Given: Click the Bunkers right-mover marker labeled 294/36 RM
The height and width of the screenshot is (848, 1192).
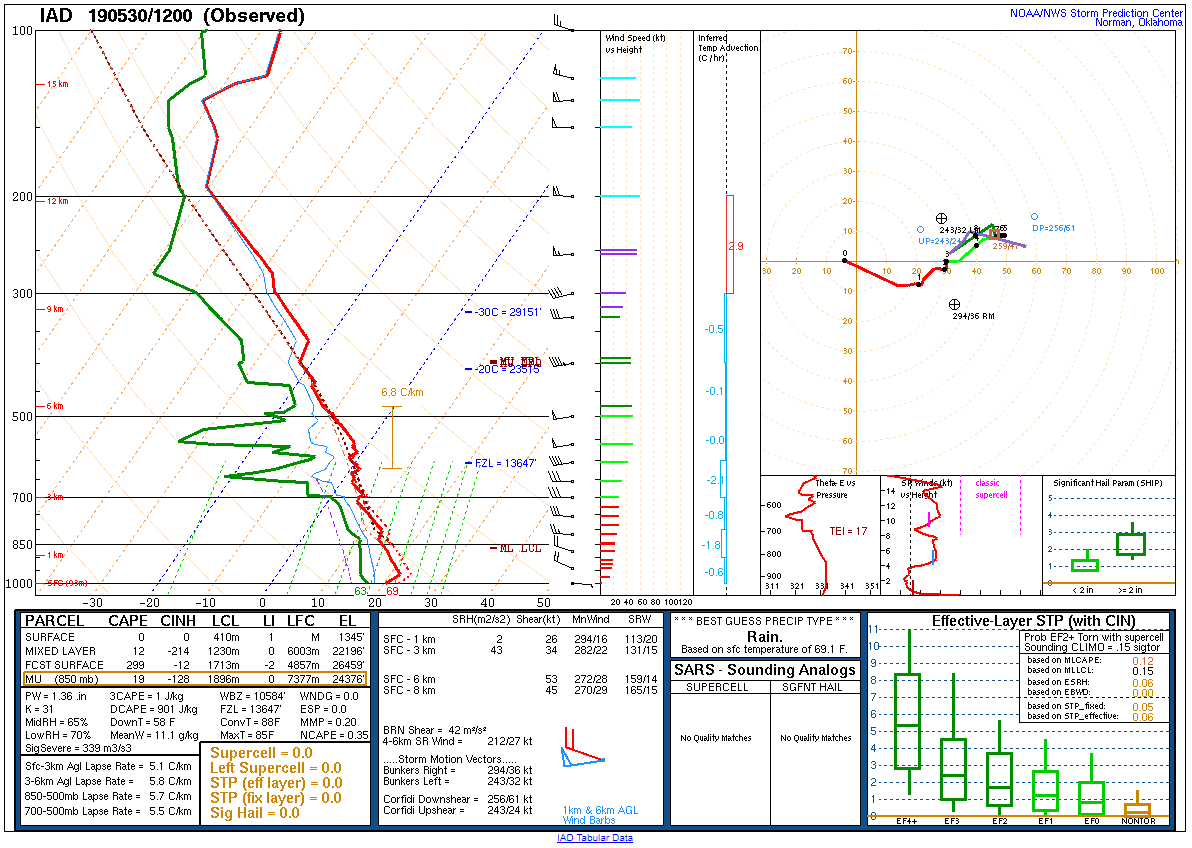Looking at the screenshot, I should tap(955, 304).
